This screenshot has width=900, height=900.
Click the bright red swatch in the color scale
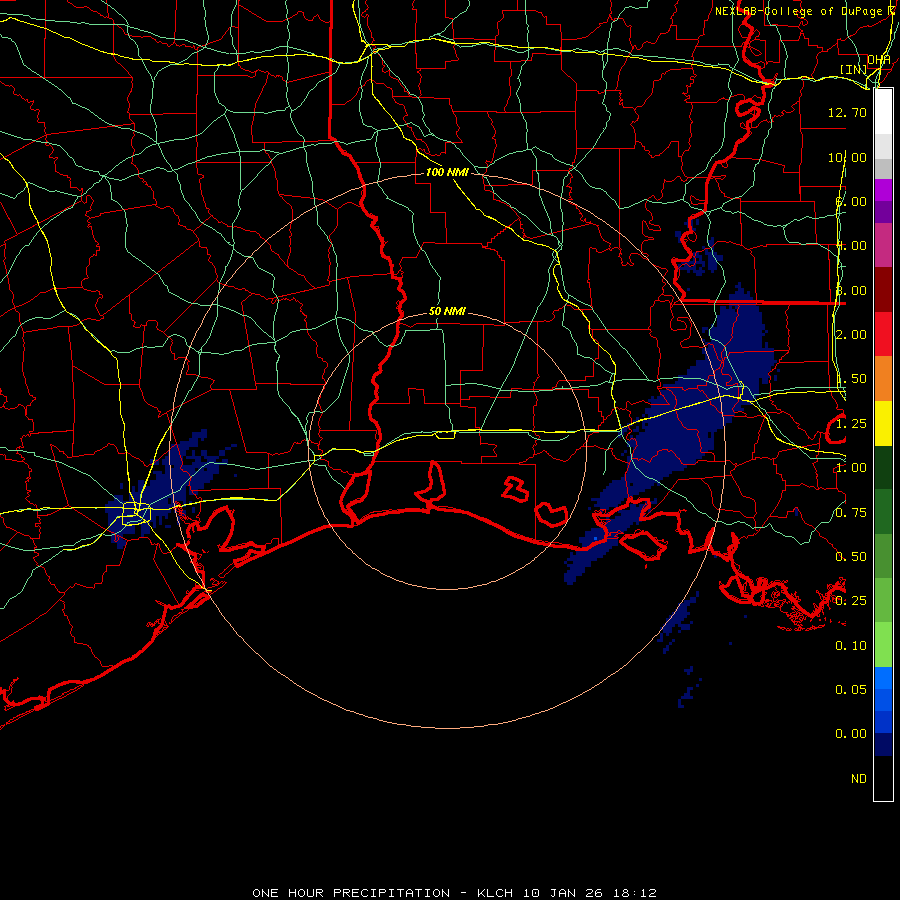(x=883, y=335)
